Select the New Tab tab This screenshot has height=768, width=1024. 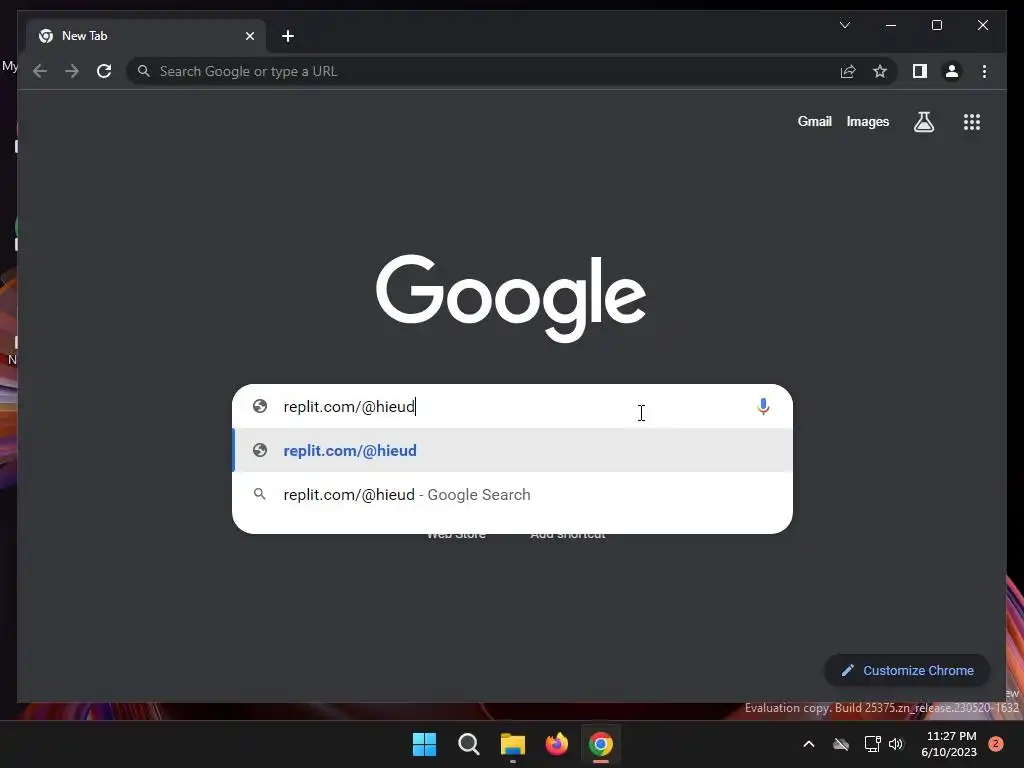(x=146, y=36)
